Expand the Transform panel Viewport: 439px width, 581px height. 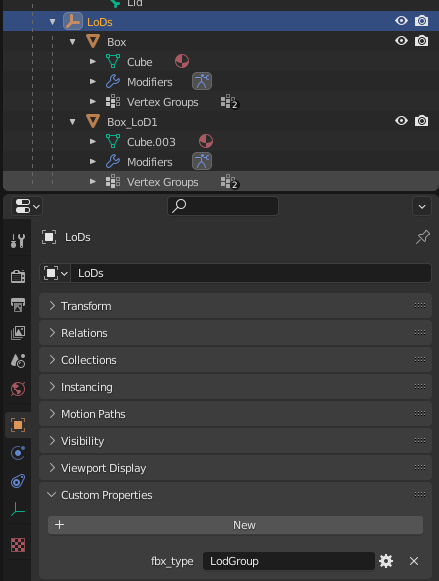[x=235, y=306]
